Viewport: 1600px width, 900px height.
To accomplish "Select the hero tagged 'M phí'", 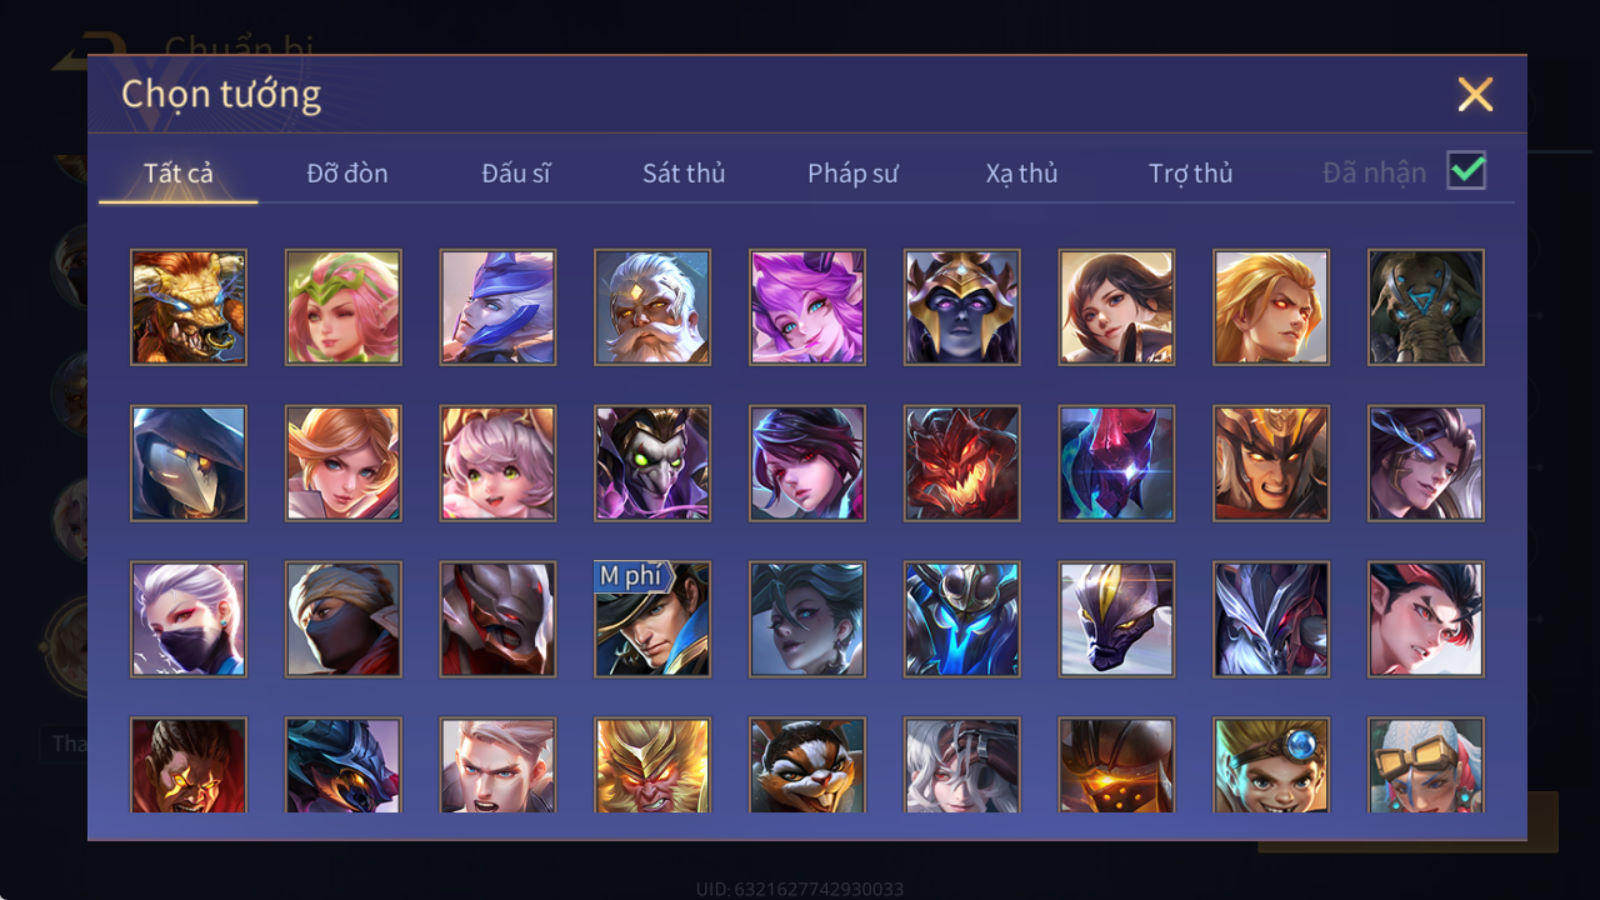I will [x=652, y=619].
